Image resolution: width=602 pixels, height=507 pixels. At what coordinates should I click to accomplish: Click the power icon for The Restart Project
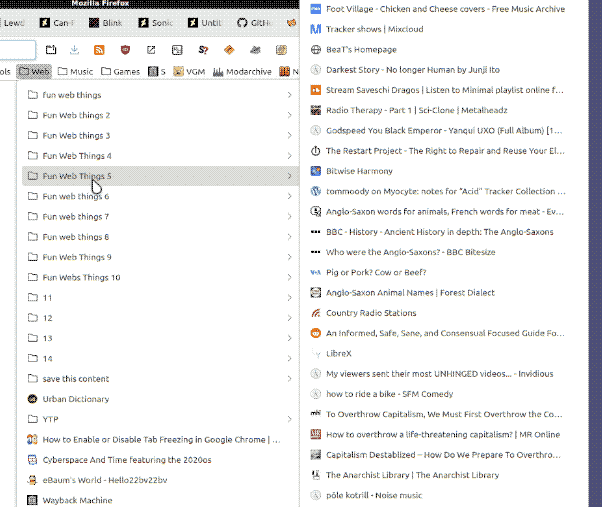316,151
